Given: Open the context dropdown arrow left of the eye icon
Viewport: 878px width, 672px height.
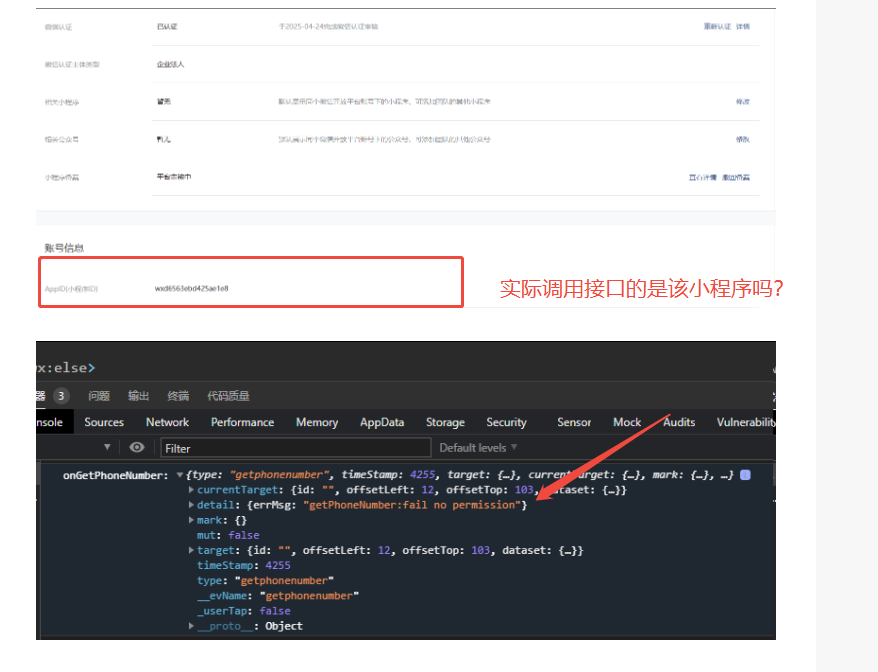Looking at the screenshot, I should click(x=107, y=447).
